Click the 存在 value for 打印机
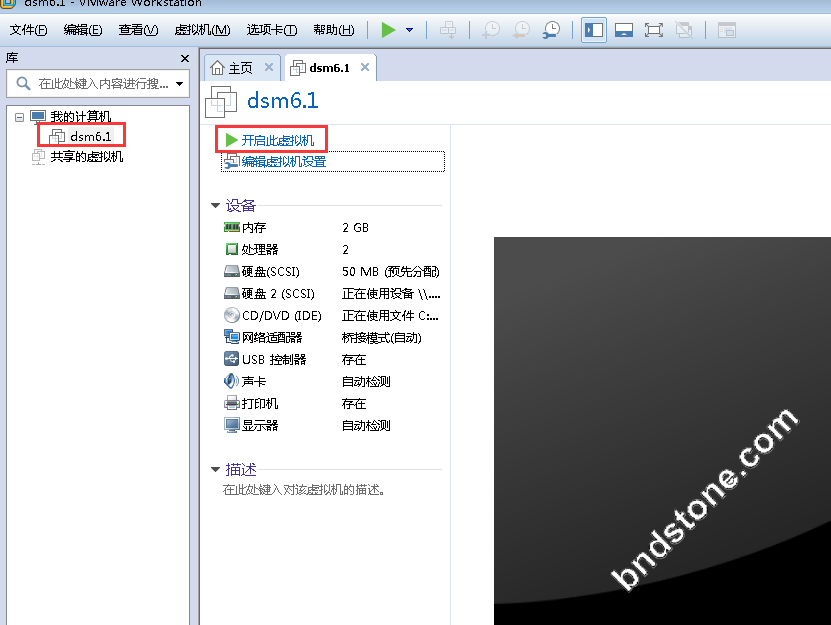This screenshot has width=831, height=625. [354, 404]
